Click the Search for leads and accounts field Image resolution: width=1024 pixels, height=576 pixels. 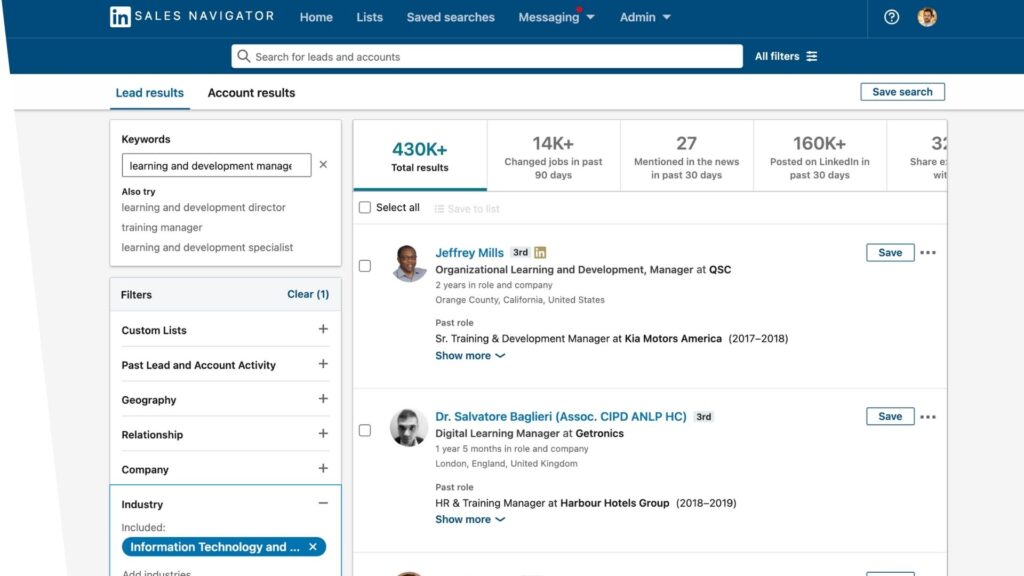[487, 56]
